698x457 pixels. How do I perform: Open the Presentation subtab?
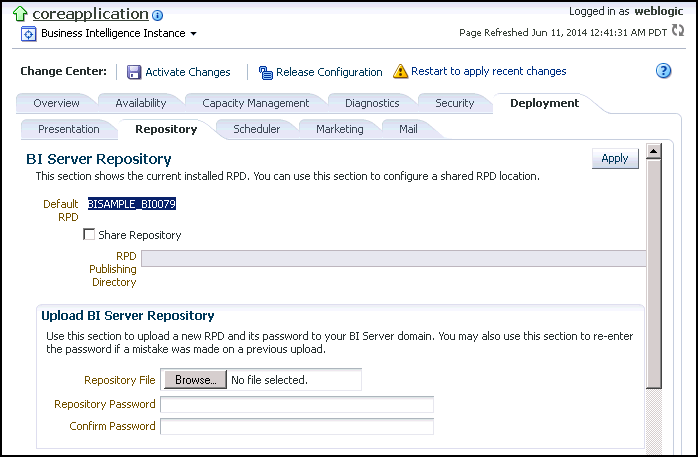click(69, 129)
